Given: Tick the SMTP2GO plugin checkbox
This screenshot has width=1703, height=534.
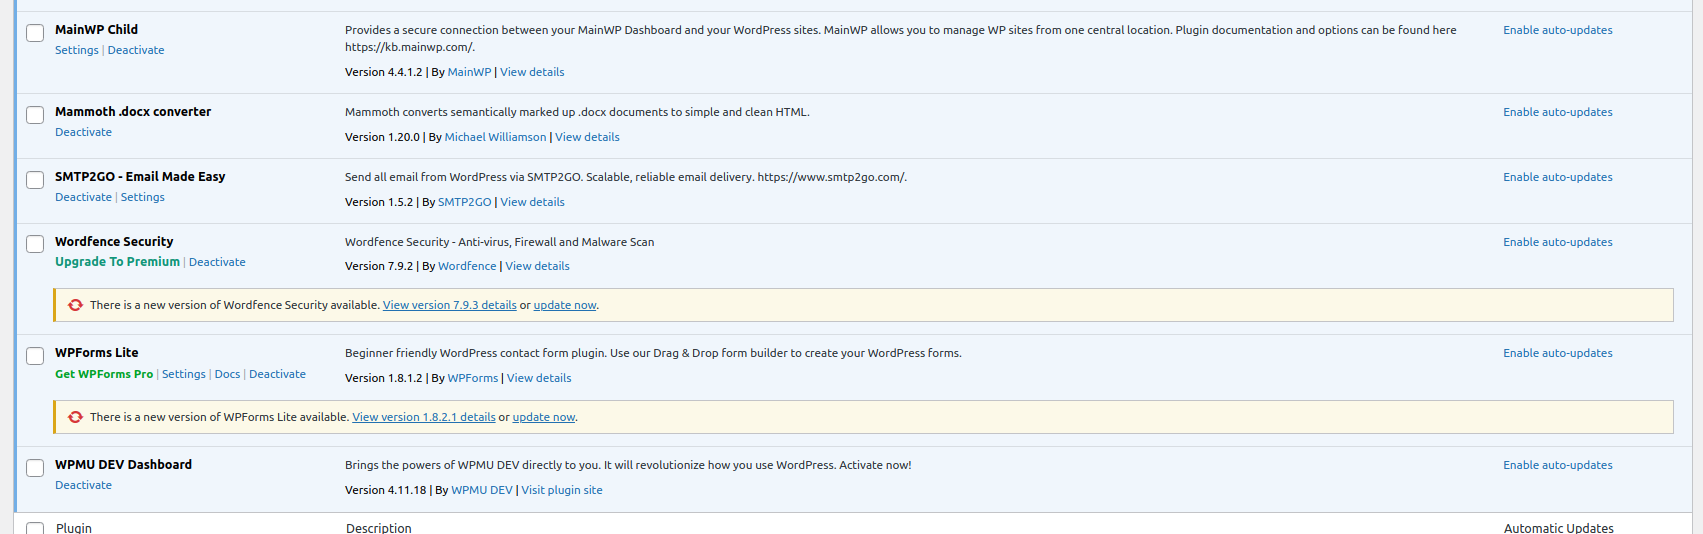Looking at the screenshot, I should (x=35, y=180).
